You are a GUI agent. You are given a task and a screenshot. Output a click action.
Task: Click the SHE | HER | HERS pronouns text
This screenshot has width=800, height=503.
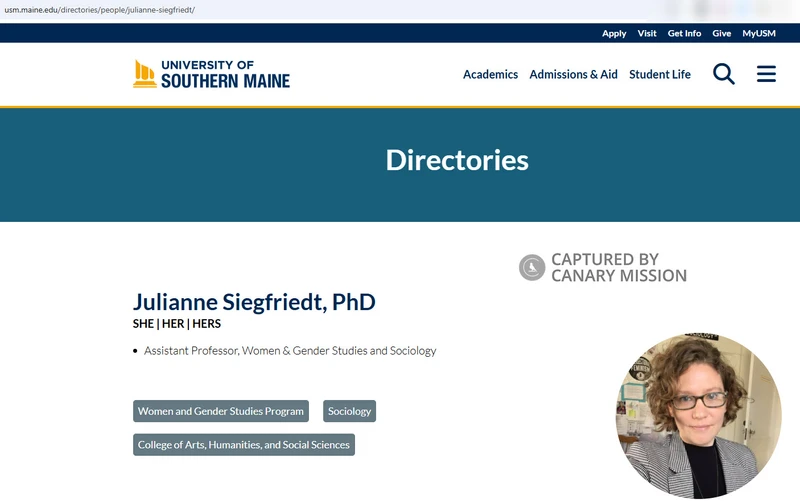pos(177,324)
